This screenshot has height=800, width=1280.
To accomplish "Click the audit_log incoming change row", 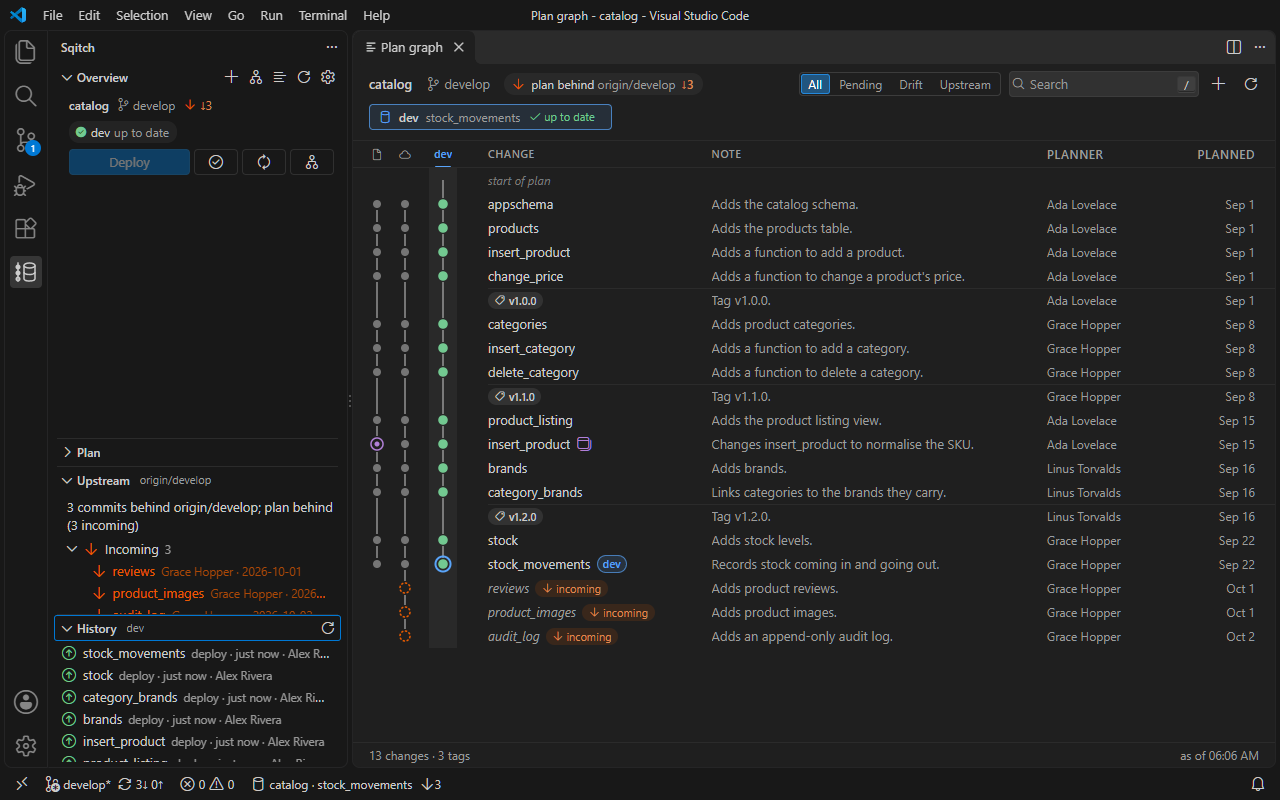I will (814, 636).
